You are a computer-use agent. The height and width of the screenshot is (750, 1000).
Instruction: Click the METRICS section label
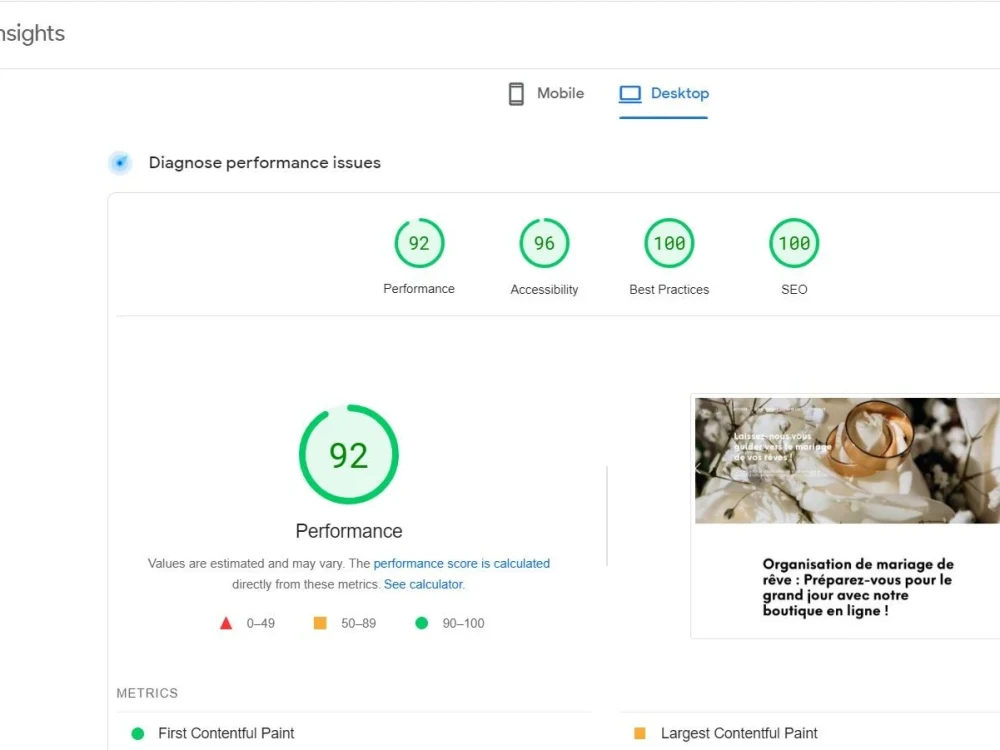click(147, 693)
